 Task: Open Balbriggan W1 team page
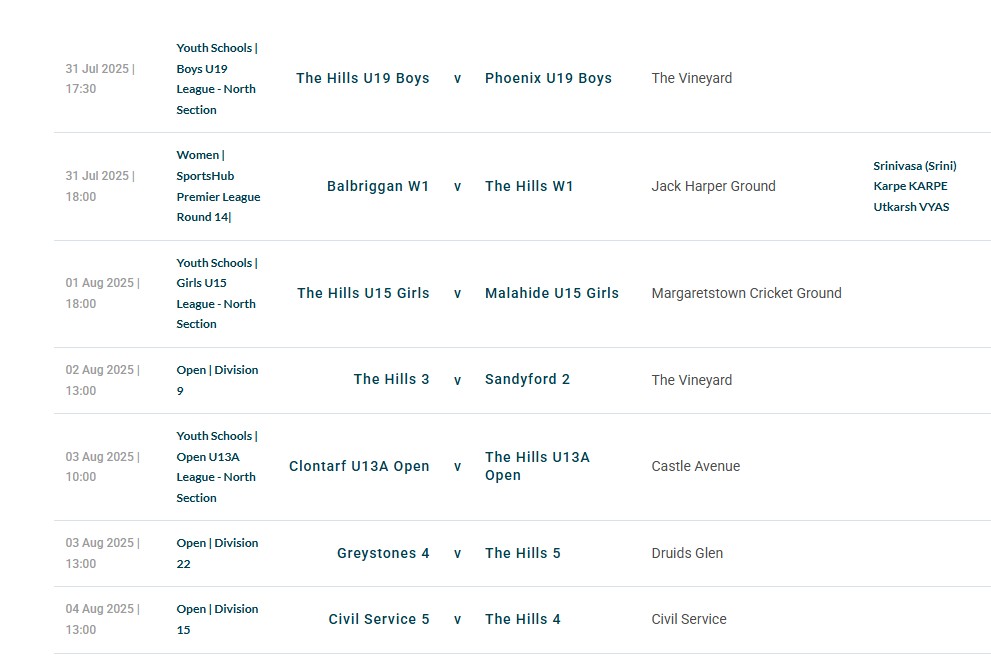[x=378, y=186]
